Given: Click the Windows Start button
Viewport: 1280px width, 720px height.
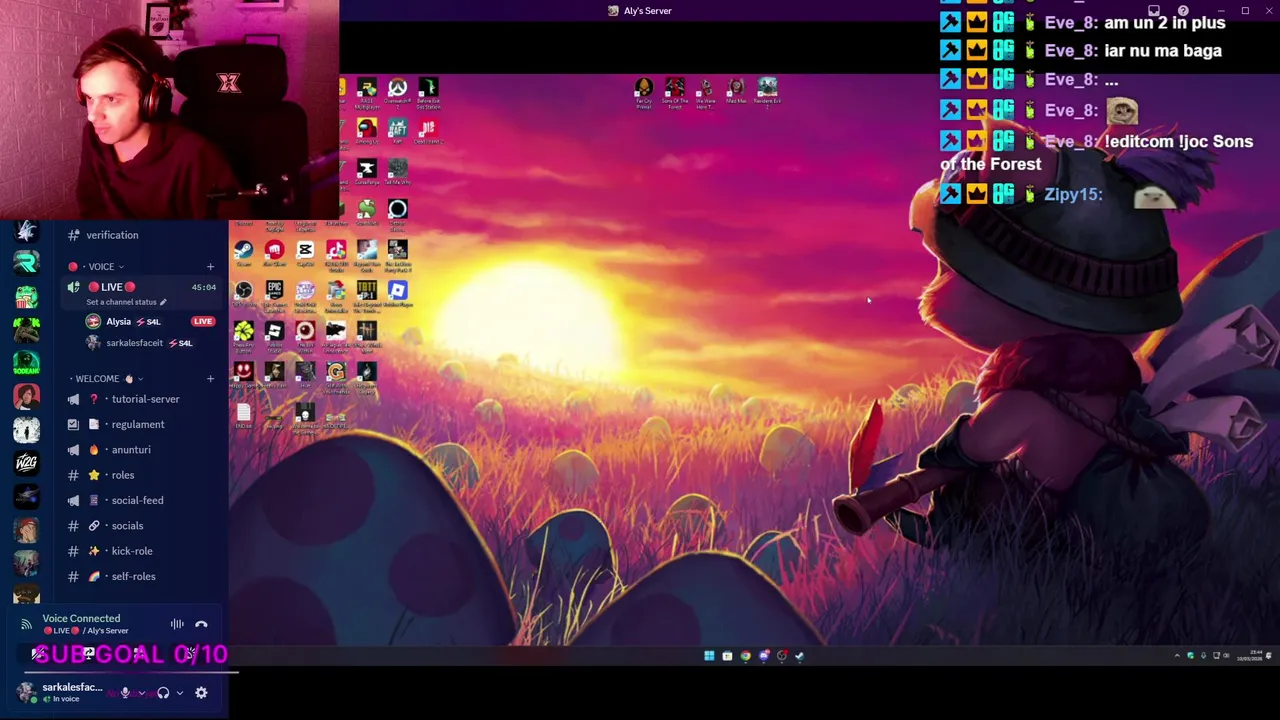Looking at the screenshot, I should click(x=709, y=655).
